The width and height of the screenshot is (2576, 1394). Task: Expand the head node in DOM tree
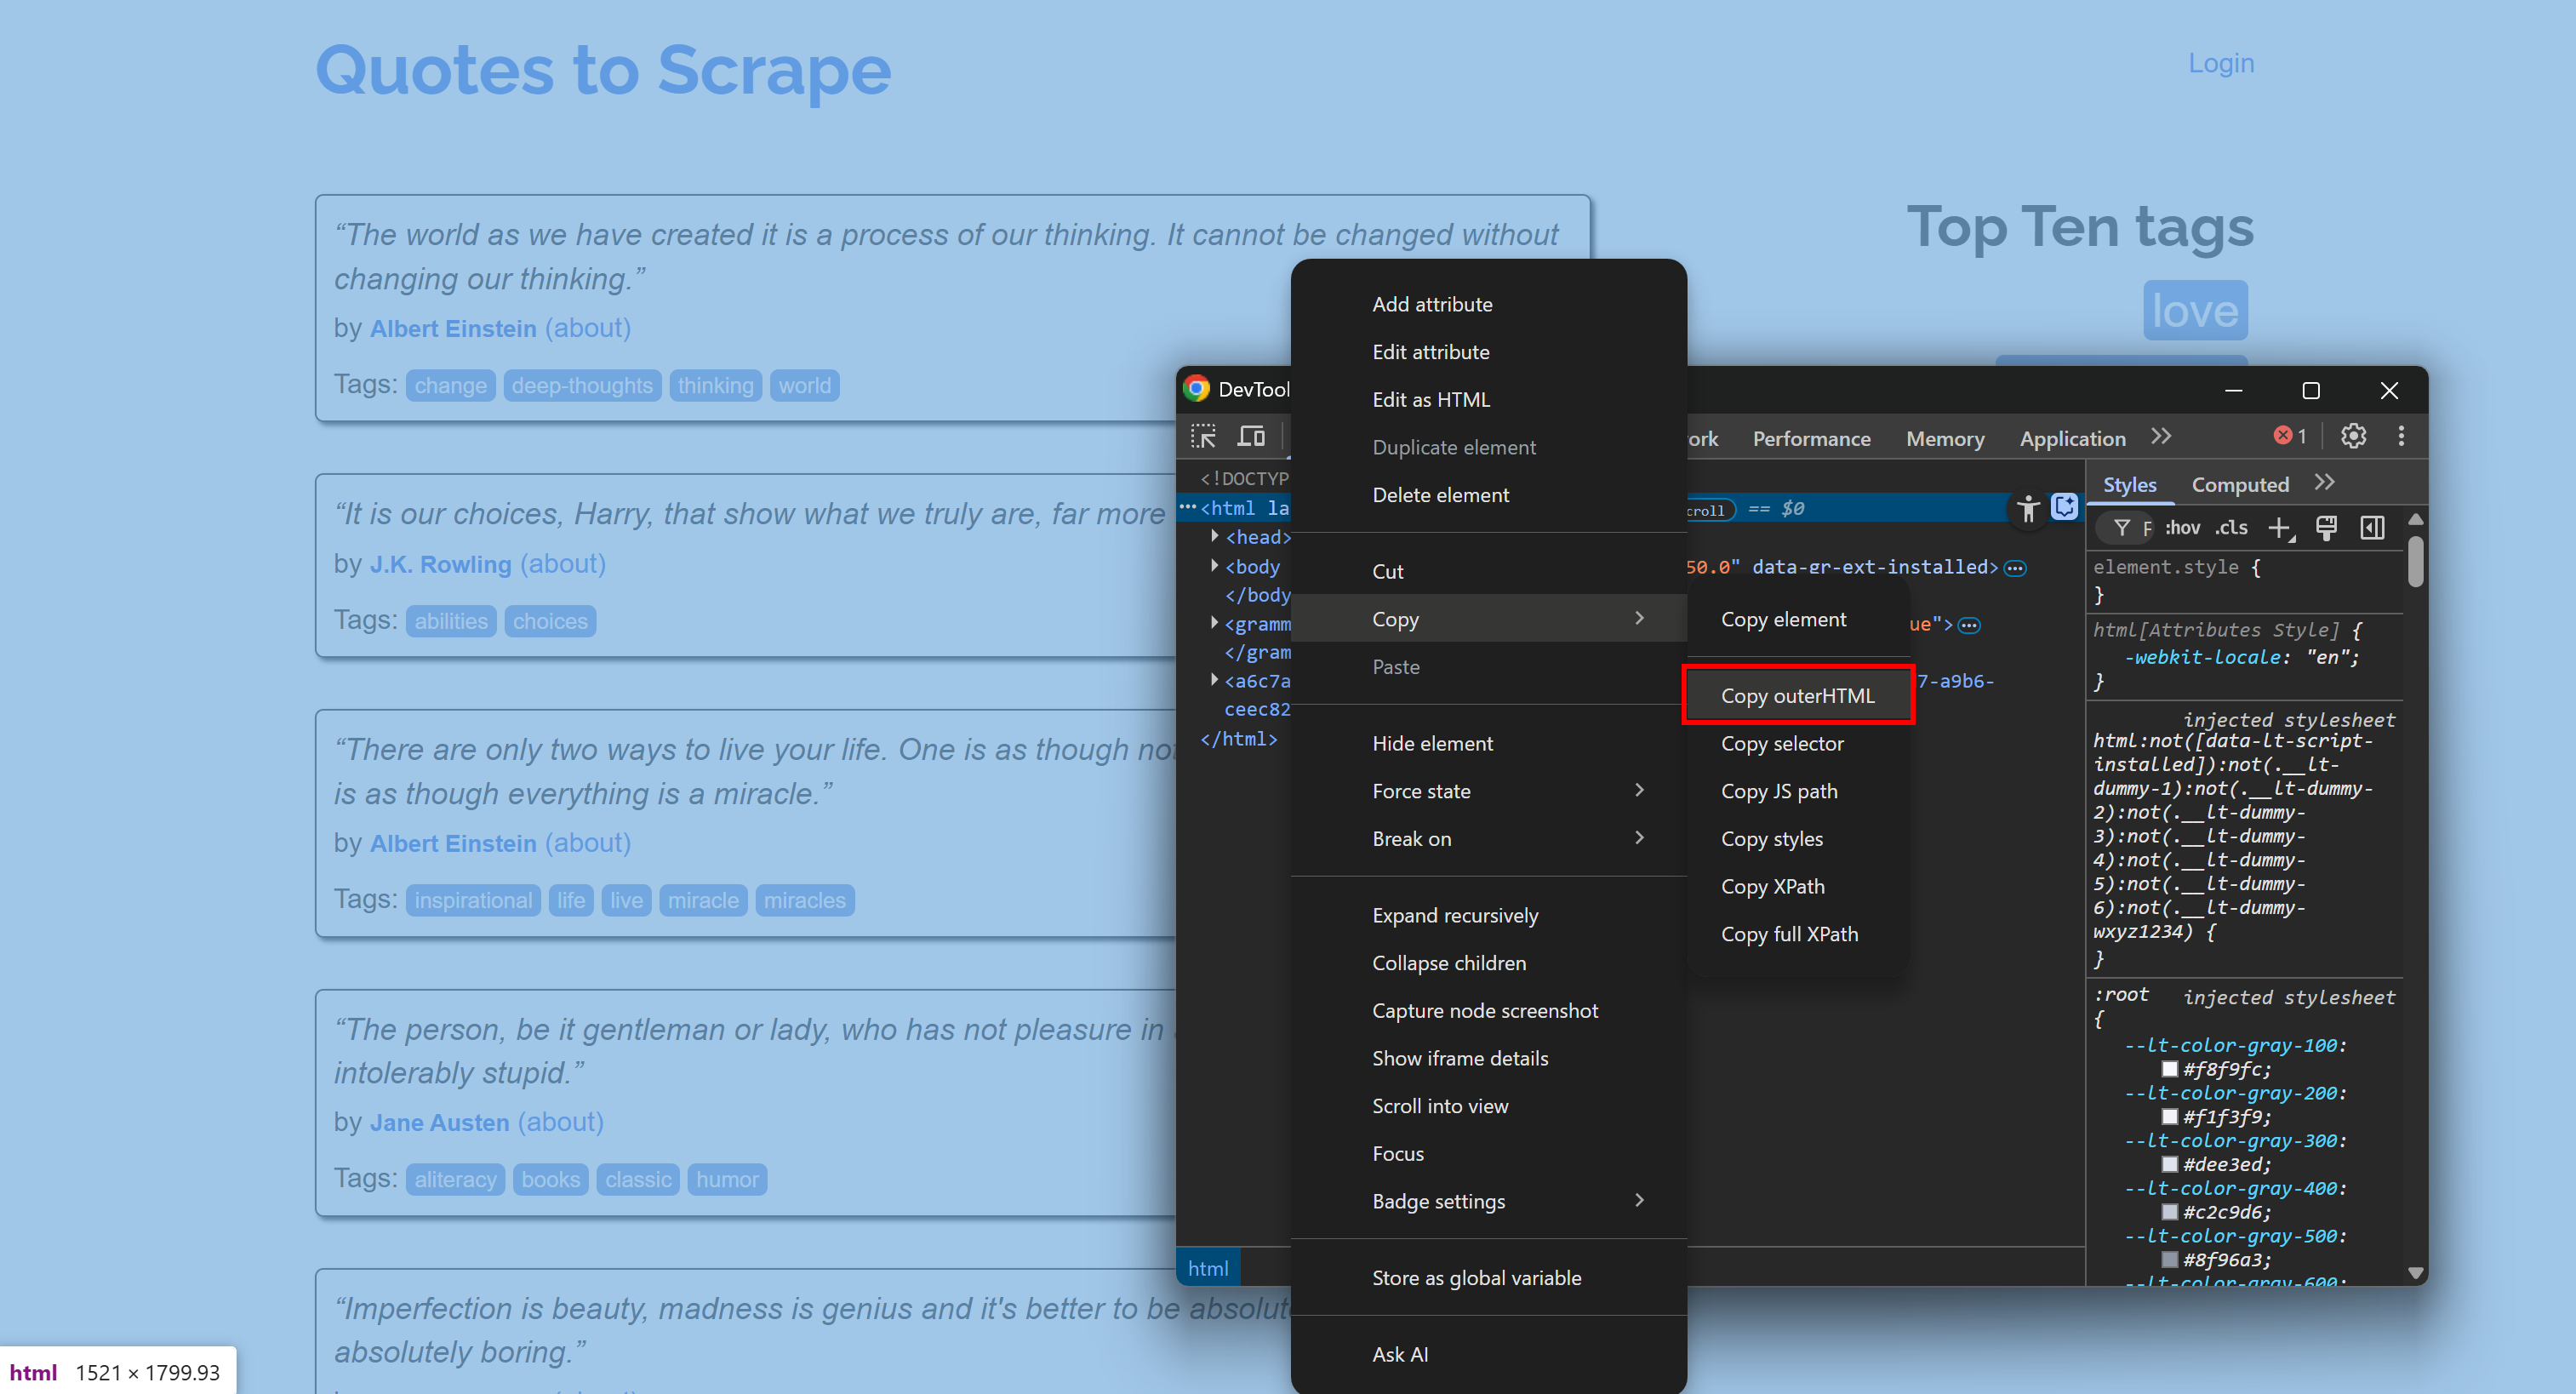click(1214, 537)
